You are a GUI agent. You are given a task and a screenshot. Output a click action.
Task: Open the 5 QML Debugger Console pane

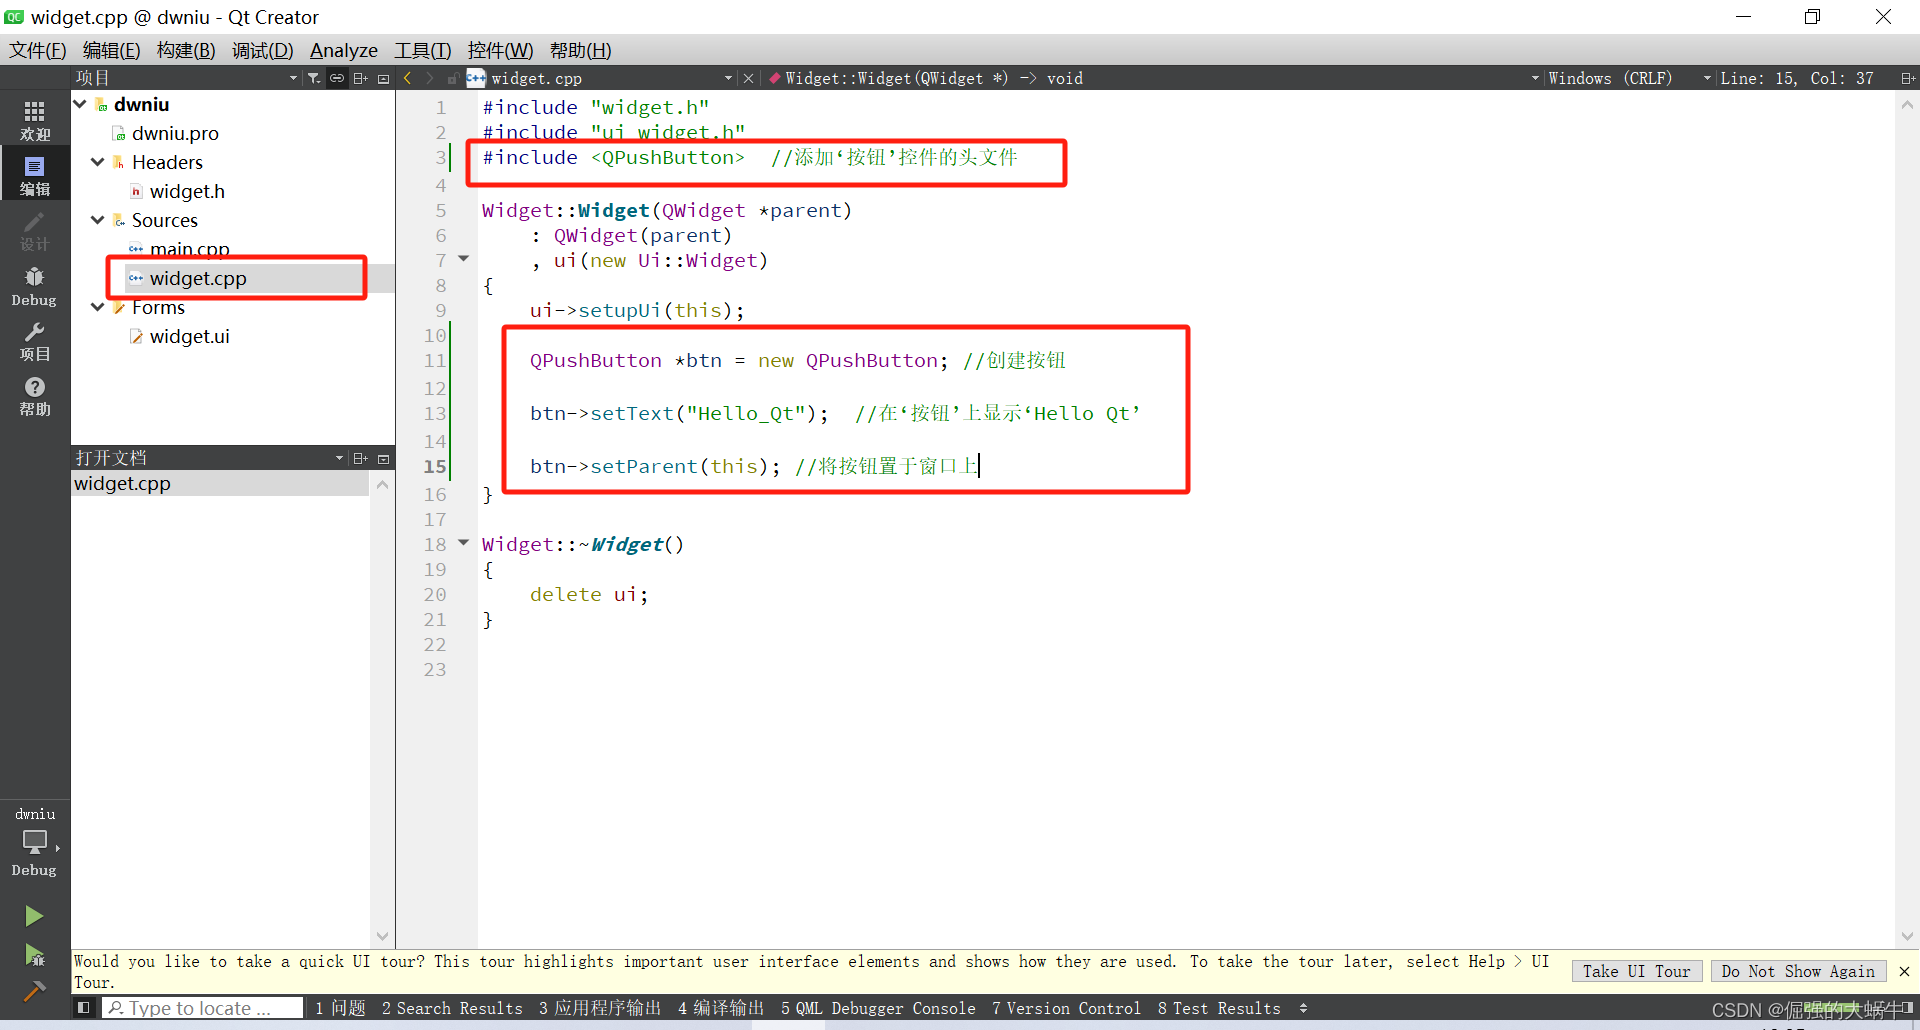pos(878,1008)
